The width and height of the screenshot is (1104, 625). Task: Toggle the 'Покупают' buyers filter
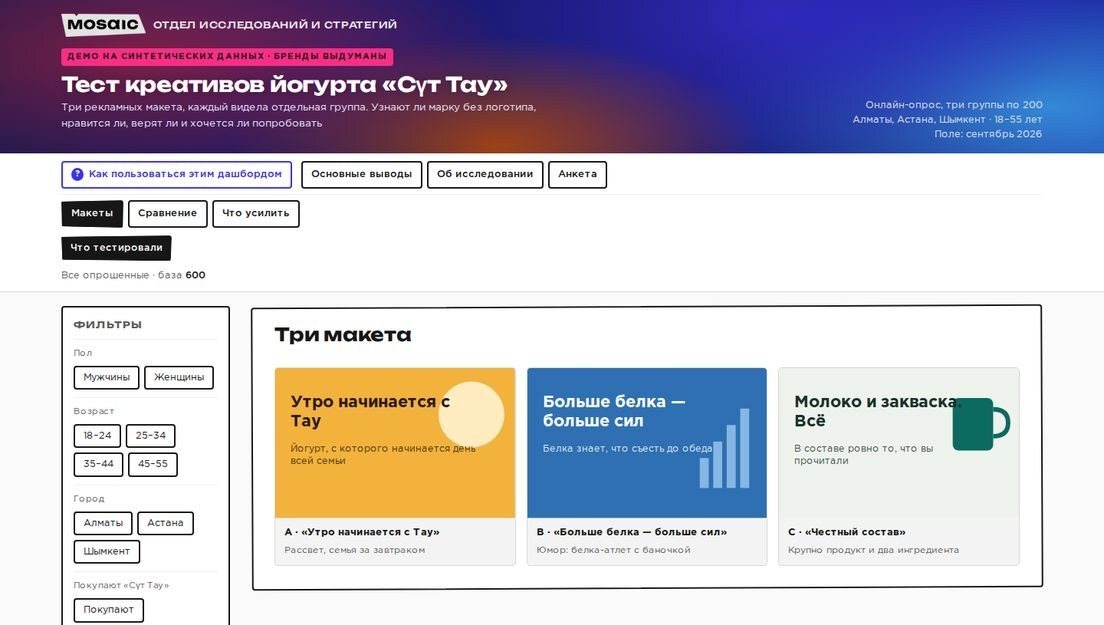tap(108, 610)
